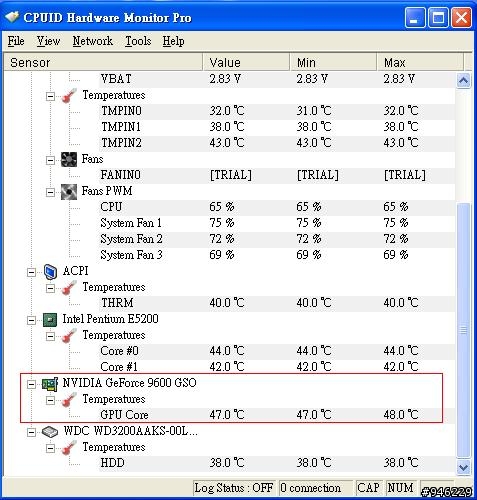Image resolution: width=477 pixels, height=500 pixels.
Task: Collapse the NVIDIA GeForce 9600 GSO node
Action: click(31, 384)
